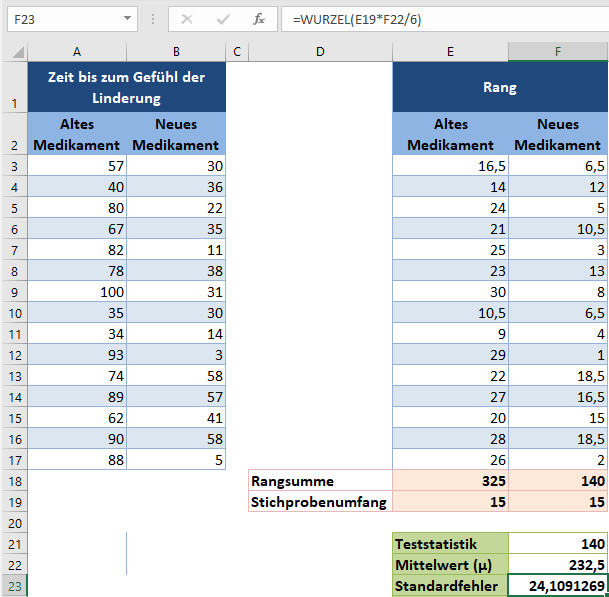
Task: Select column F header
Action: [x=558, y=52]
